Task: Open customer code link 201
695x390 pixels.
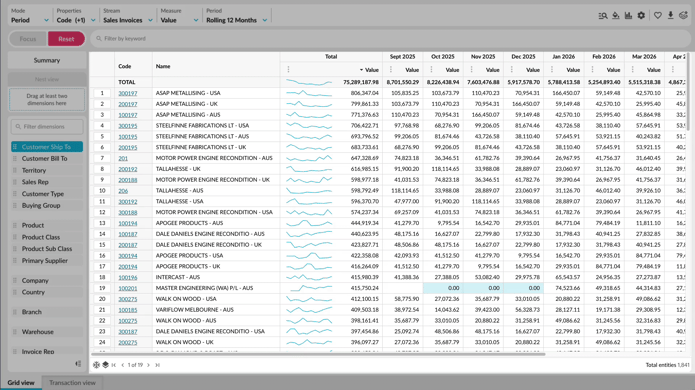Action: point(123,158)
